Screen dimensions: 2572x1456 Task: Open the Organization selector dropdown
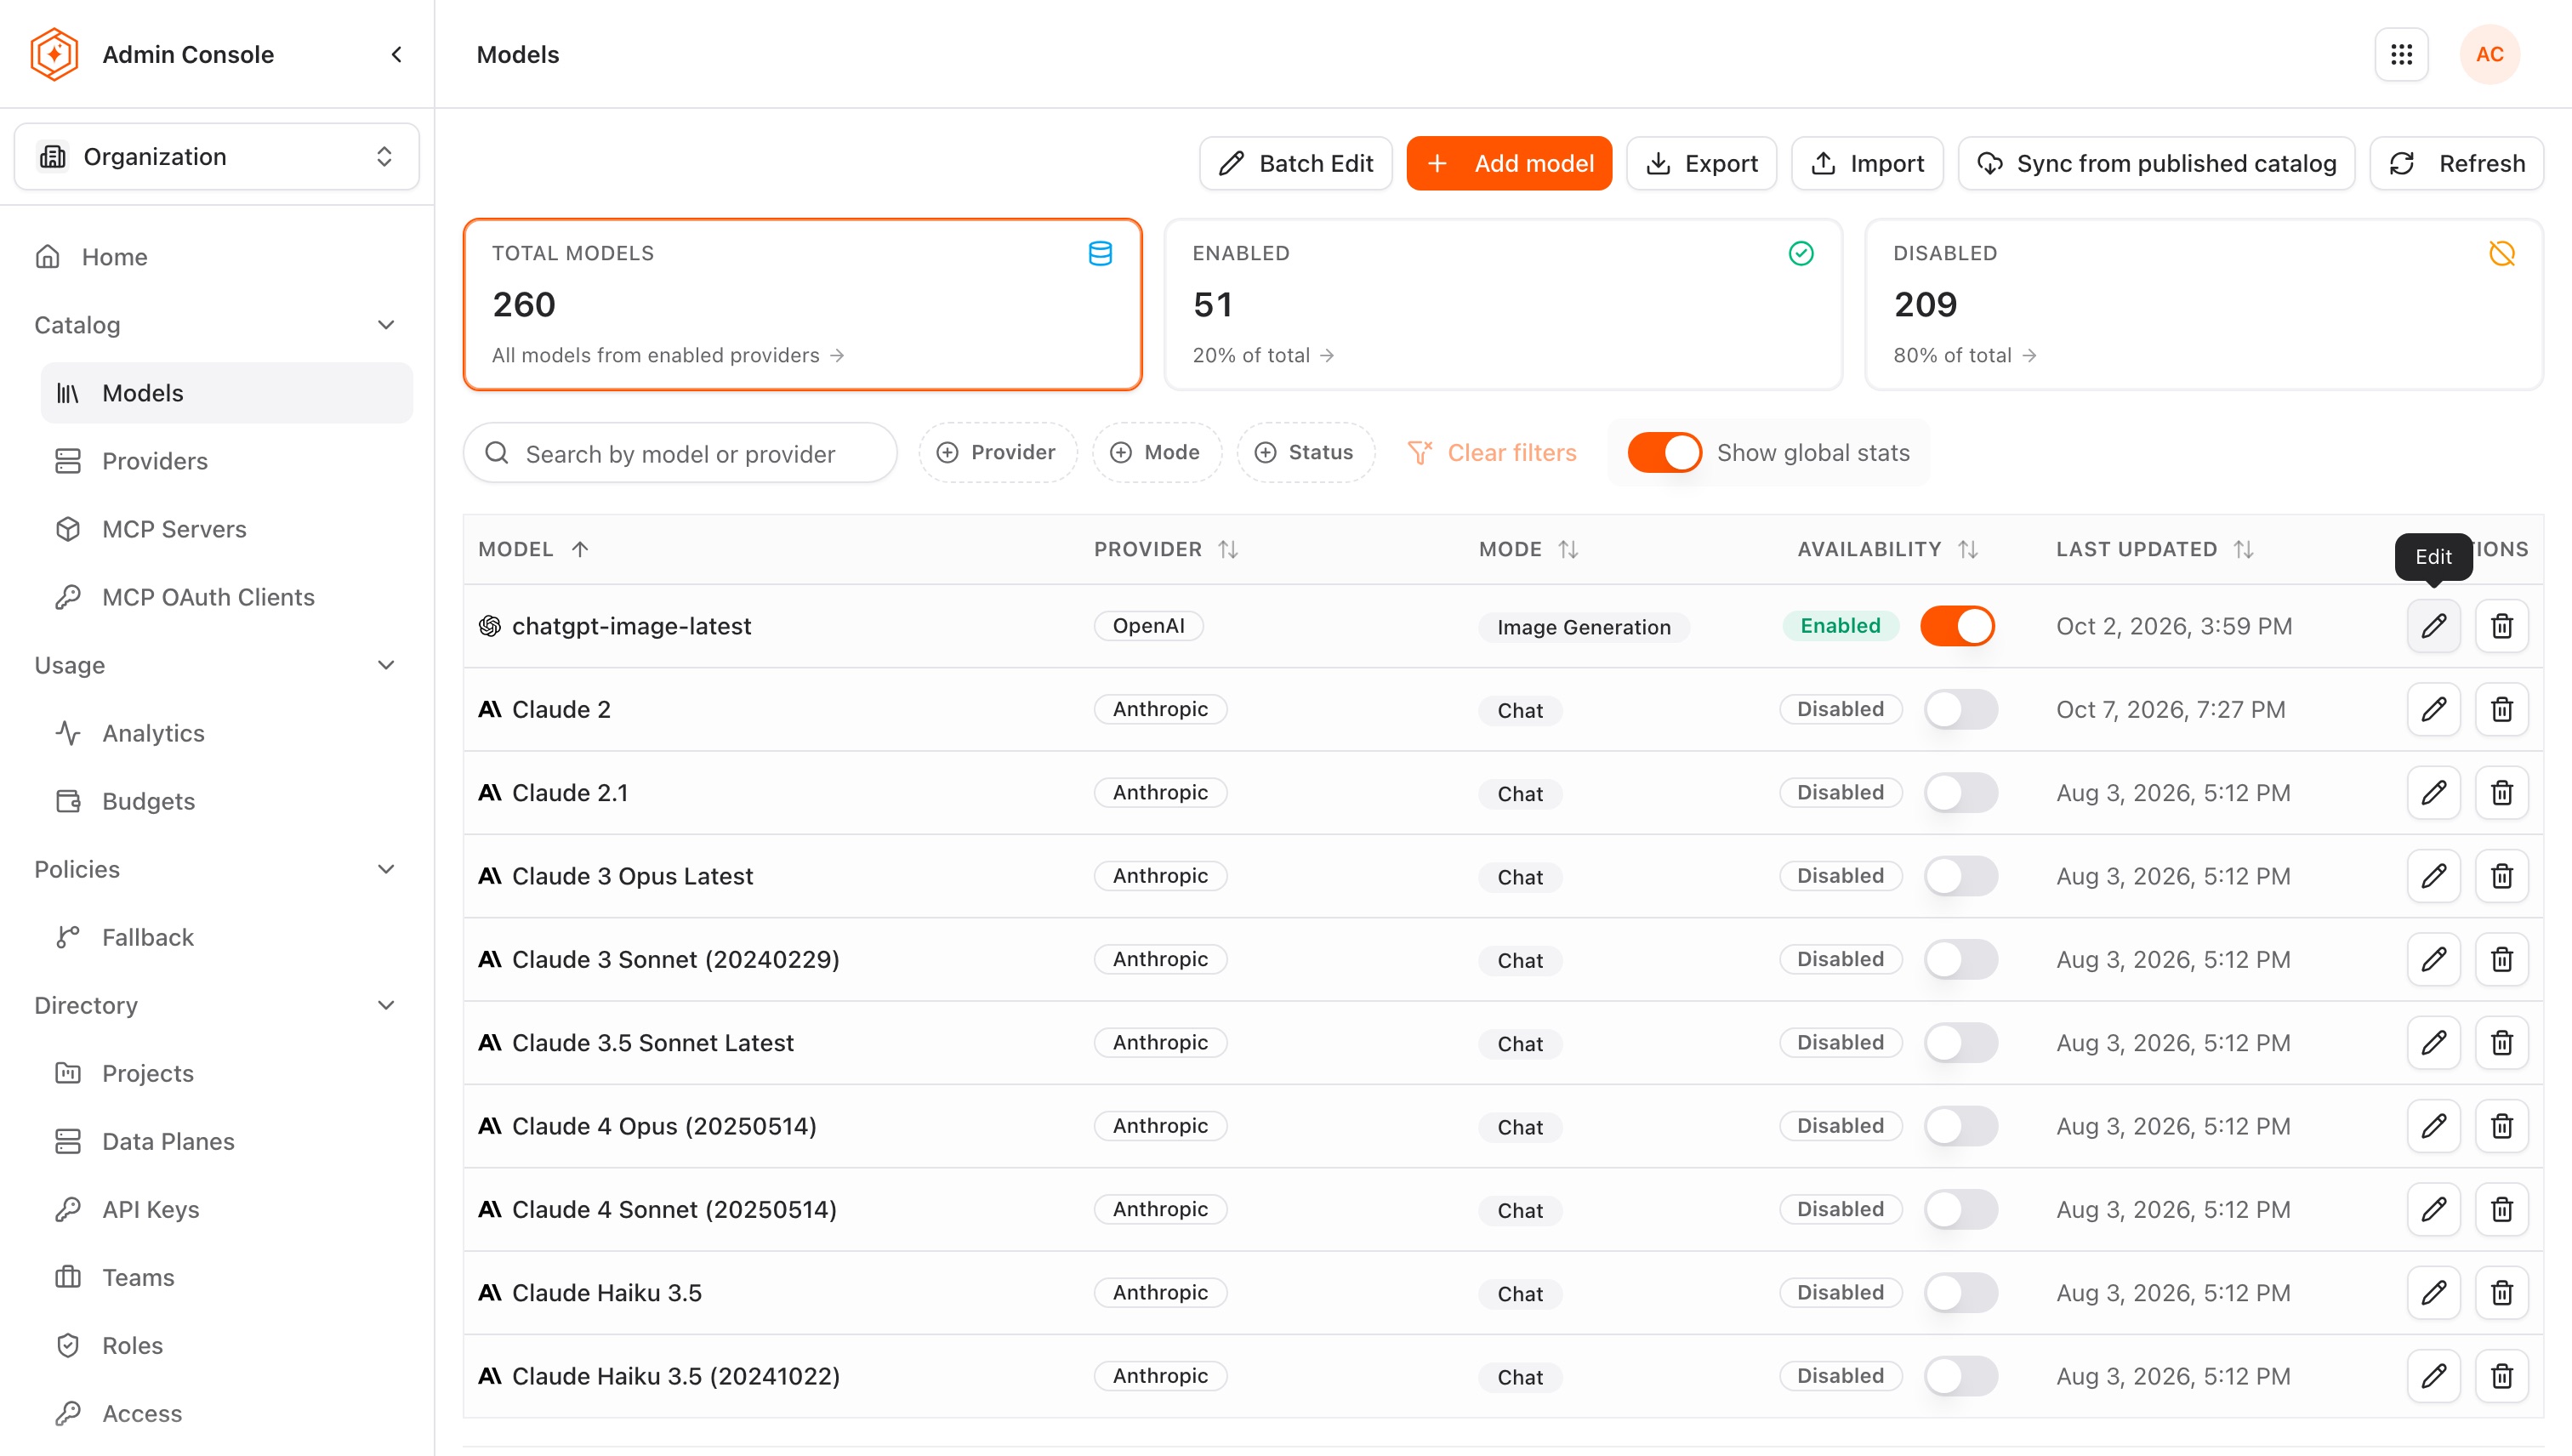pyautogui.click(x=216, y=157)
